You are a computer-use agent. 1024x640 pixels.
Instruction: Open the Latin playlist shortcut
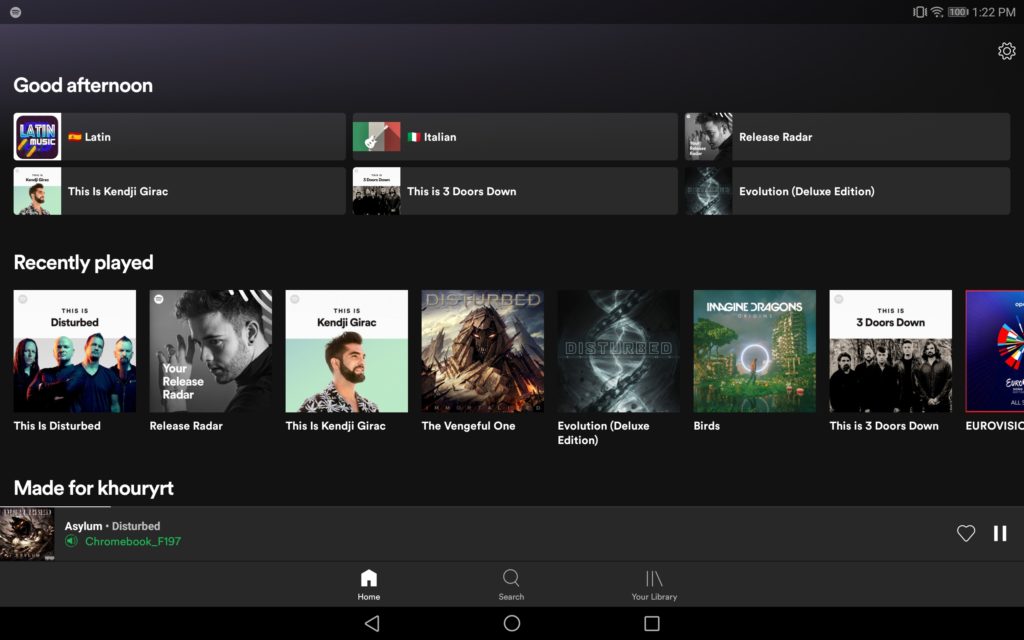pos(179,137)
